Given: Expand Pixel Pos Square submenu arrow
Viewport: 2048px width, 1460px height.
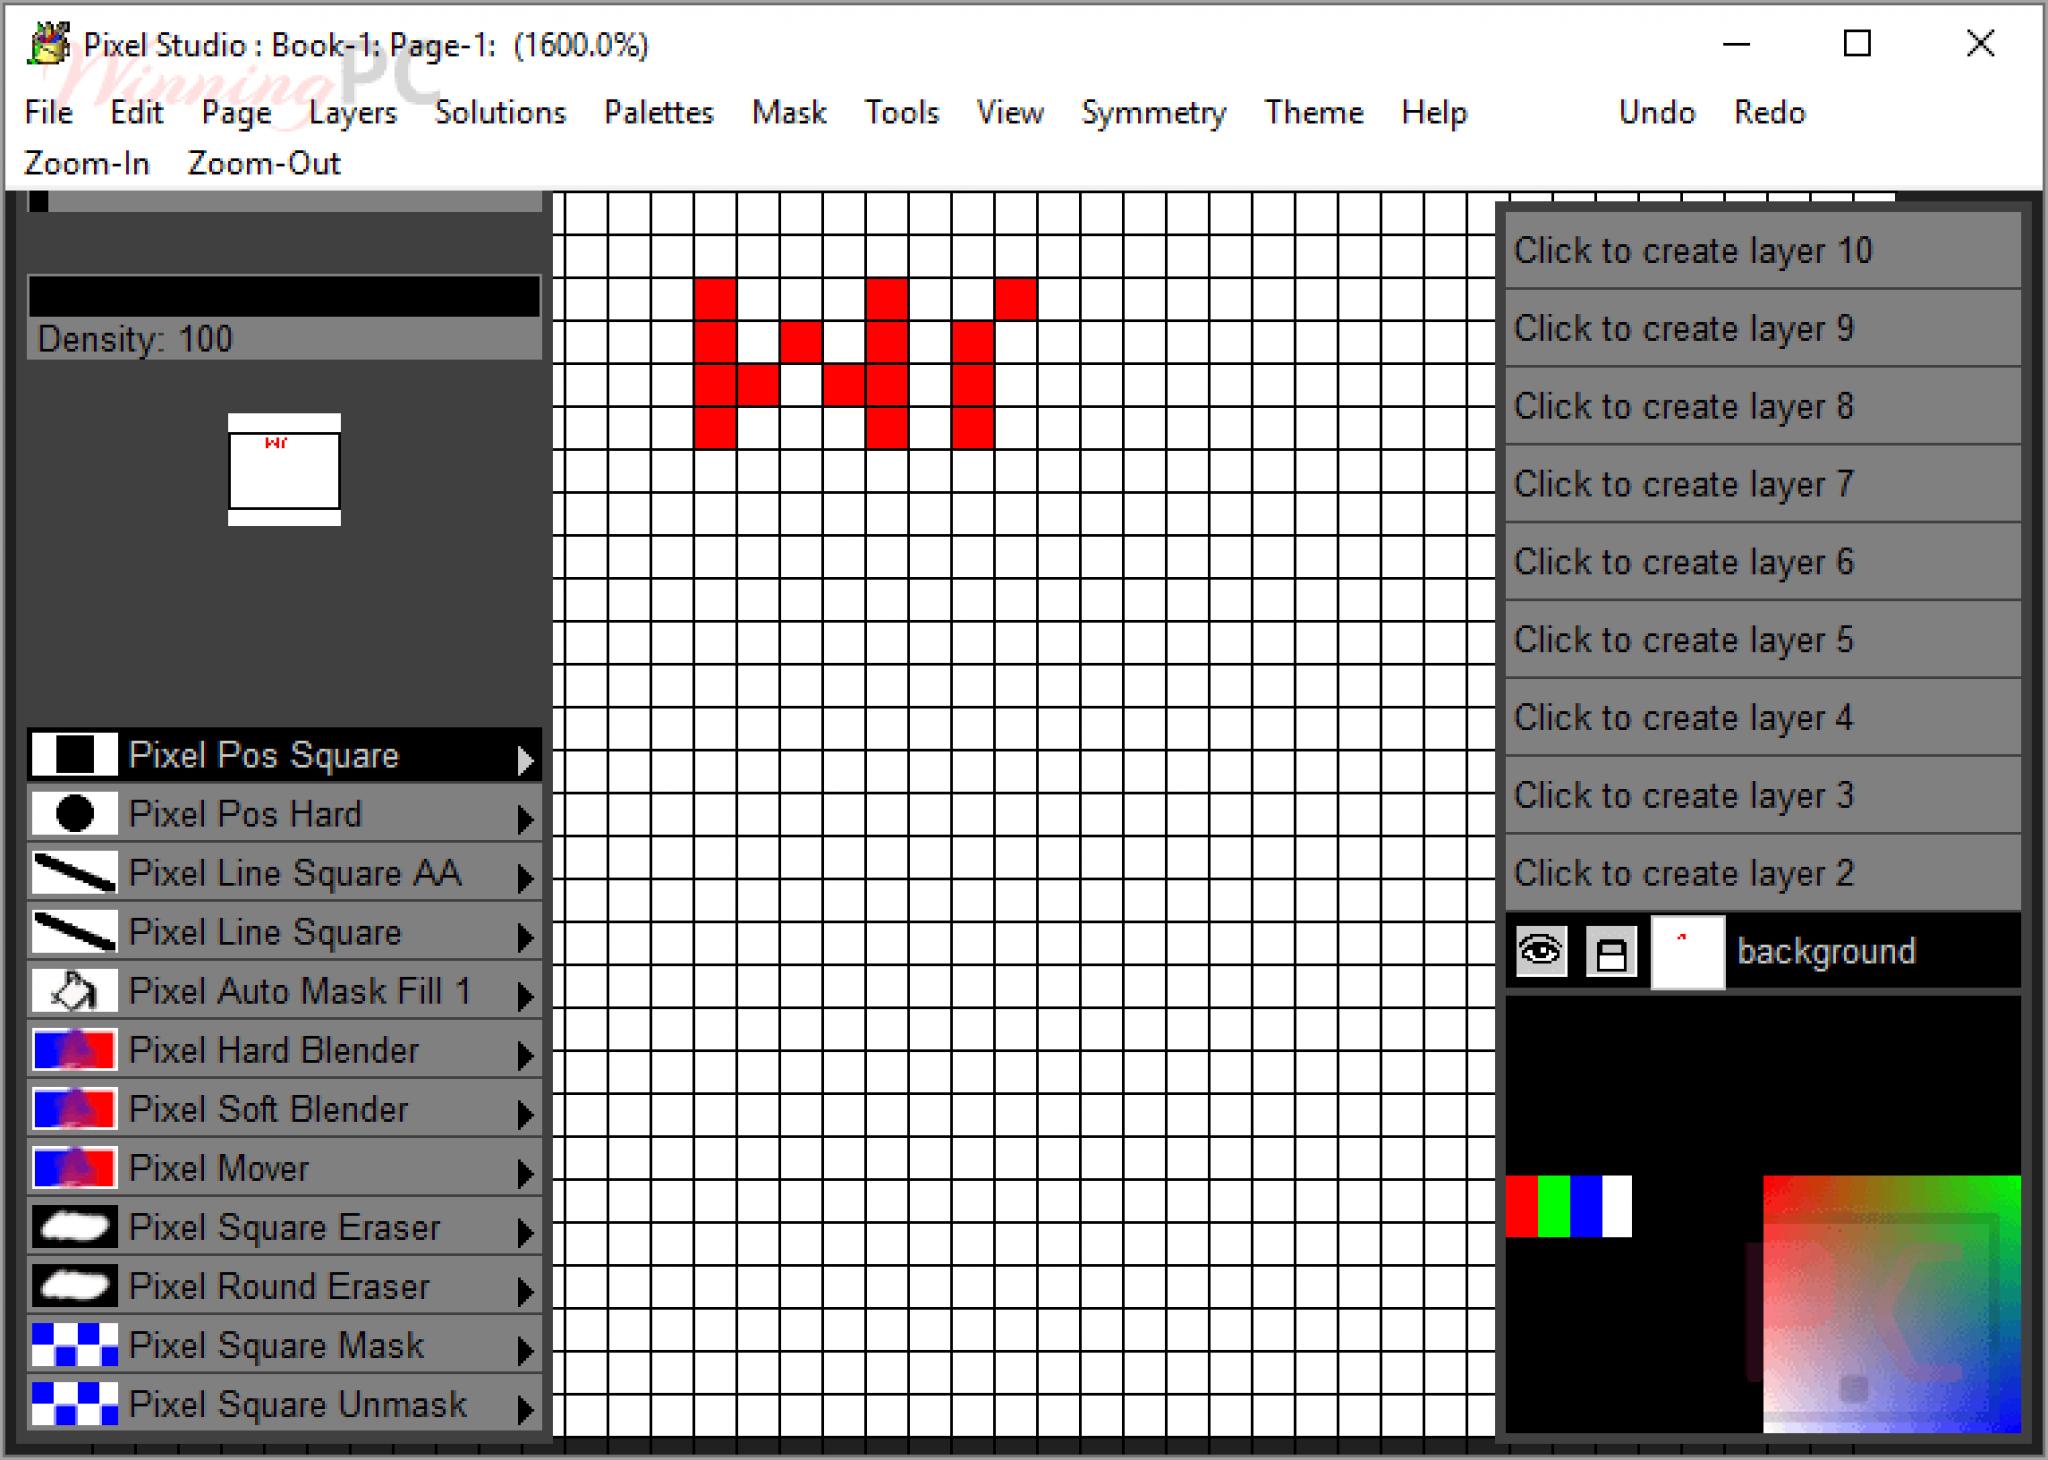Looking at the screenshot, I should coord(525,760).
